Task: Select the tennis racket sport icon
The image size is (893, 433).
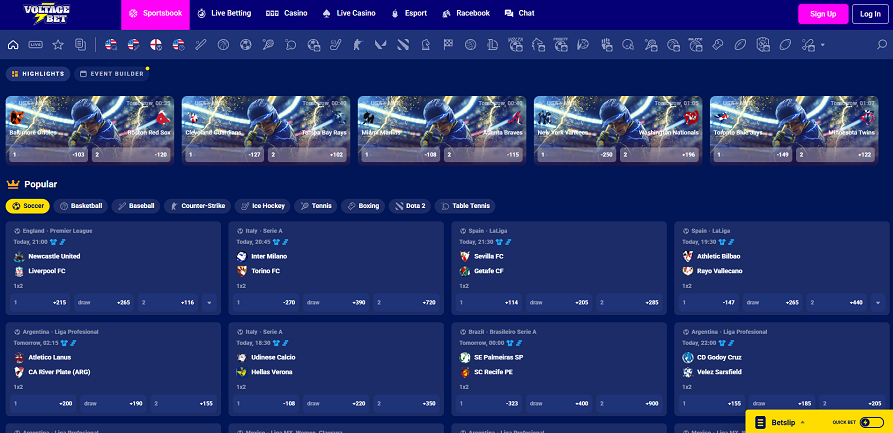Action: click(x=268, y=44)
